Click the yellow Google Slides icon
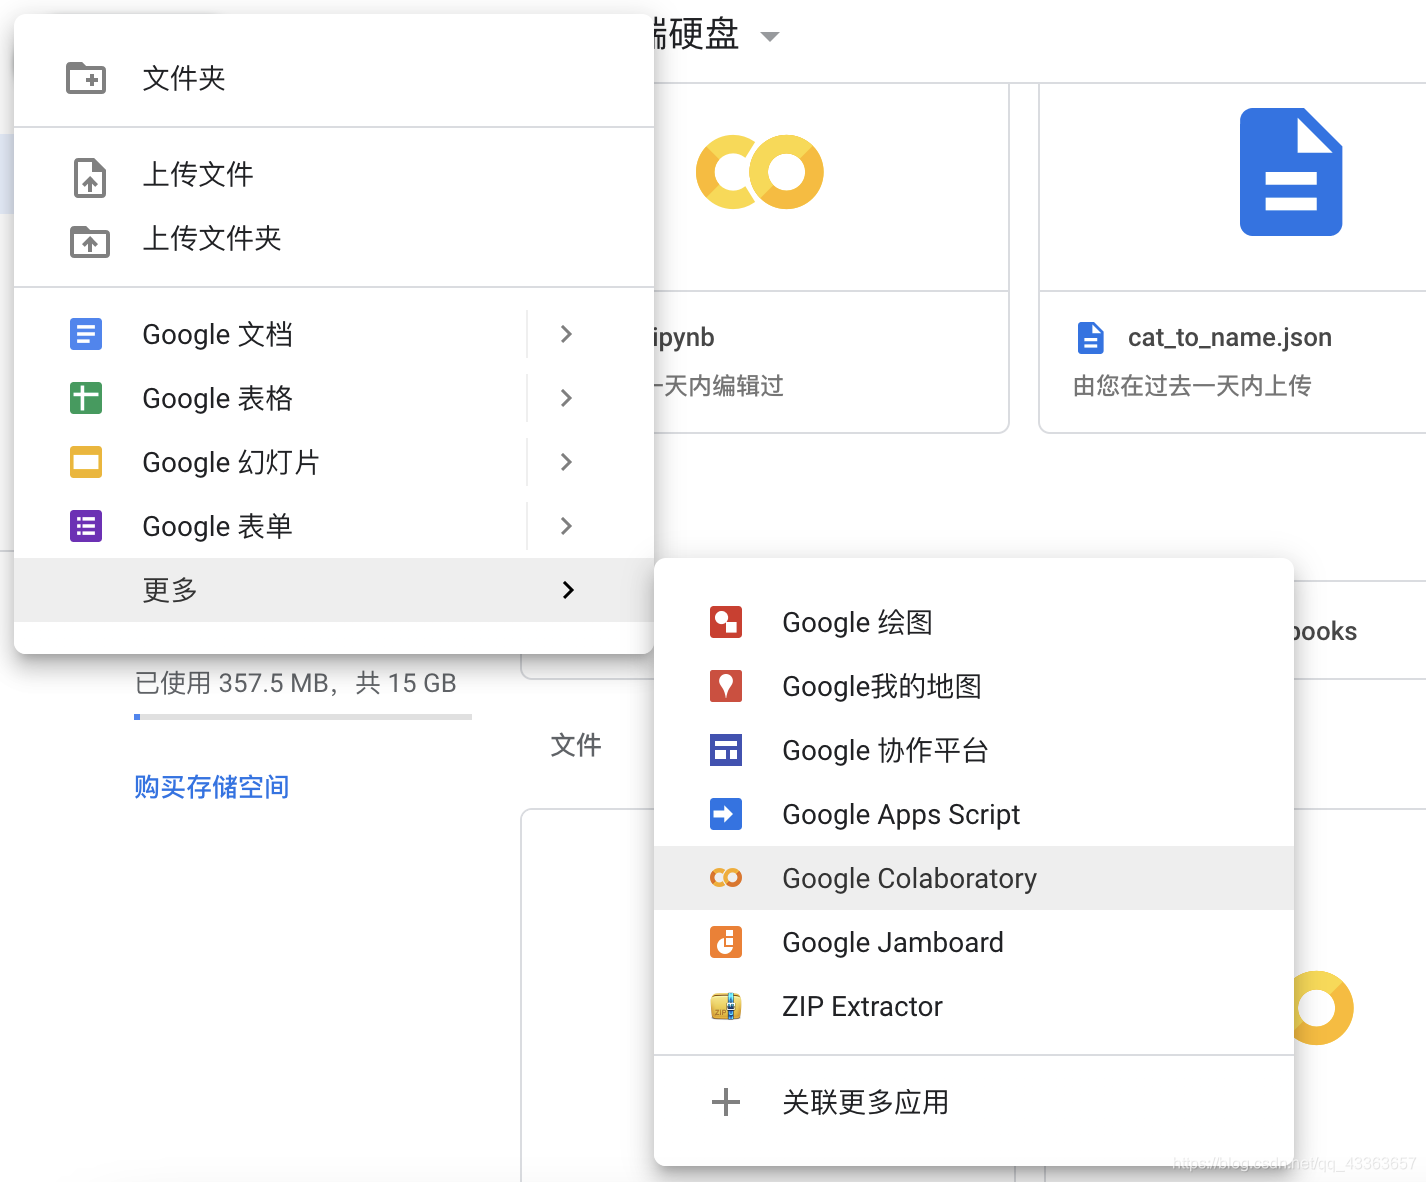Screen dimensions: 1426x1182 (86, 462)
